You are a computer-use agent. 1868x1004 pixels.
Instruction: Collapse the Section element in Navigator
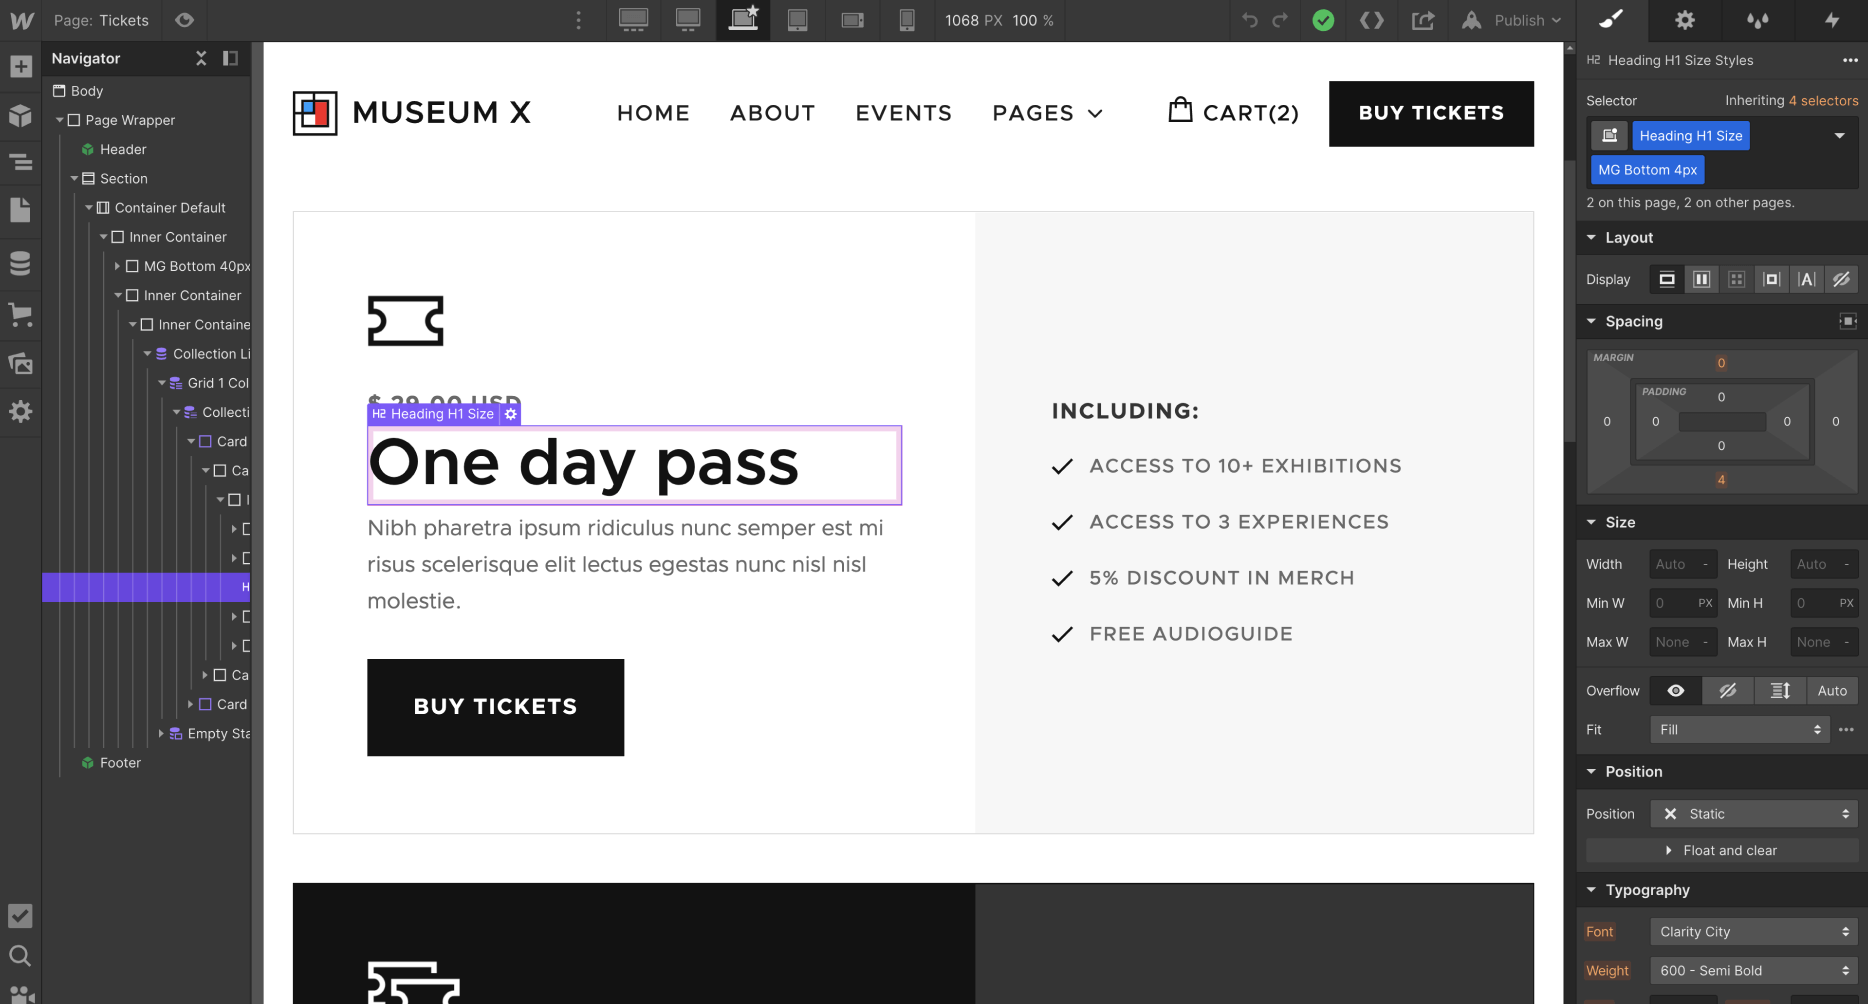(x=74, y=178)
